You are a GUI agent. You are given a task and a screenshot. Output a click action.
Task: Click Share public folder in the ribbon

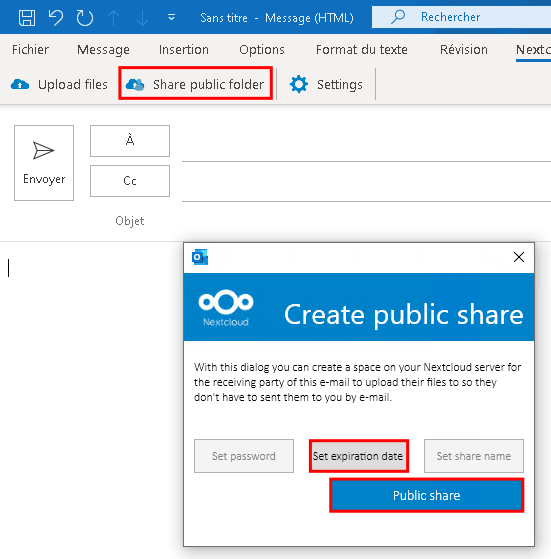[196, 84]
